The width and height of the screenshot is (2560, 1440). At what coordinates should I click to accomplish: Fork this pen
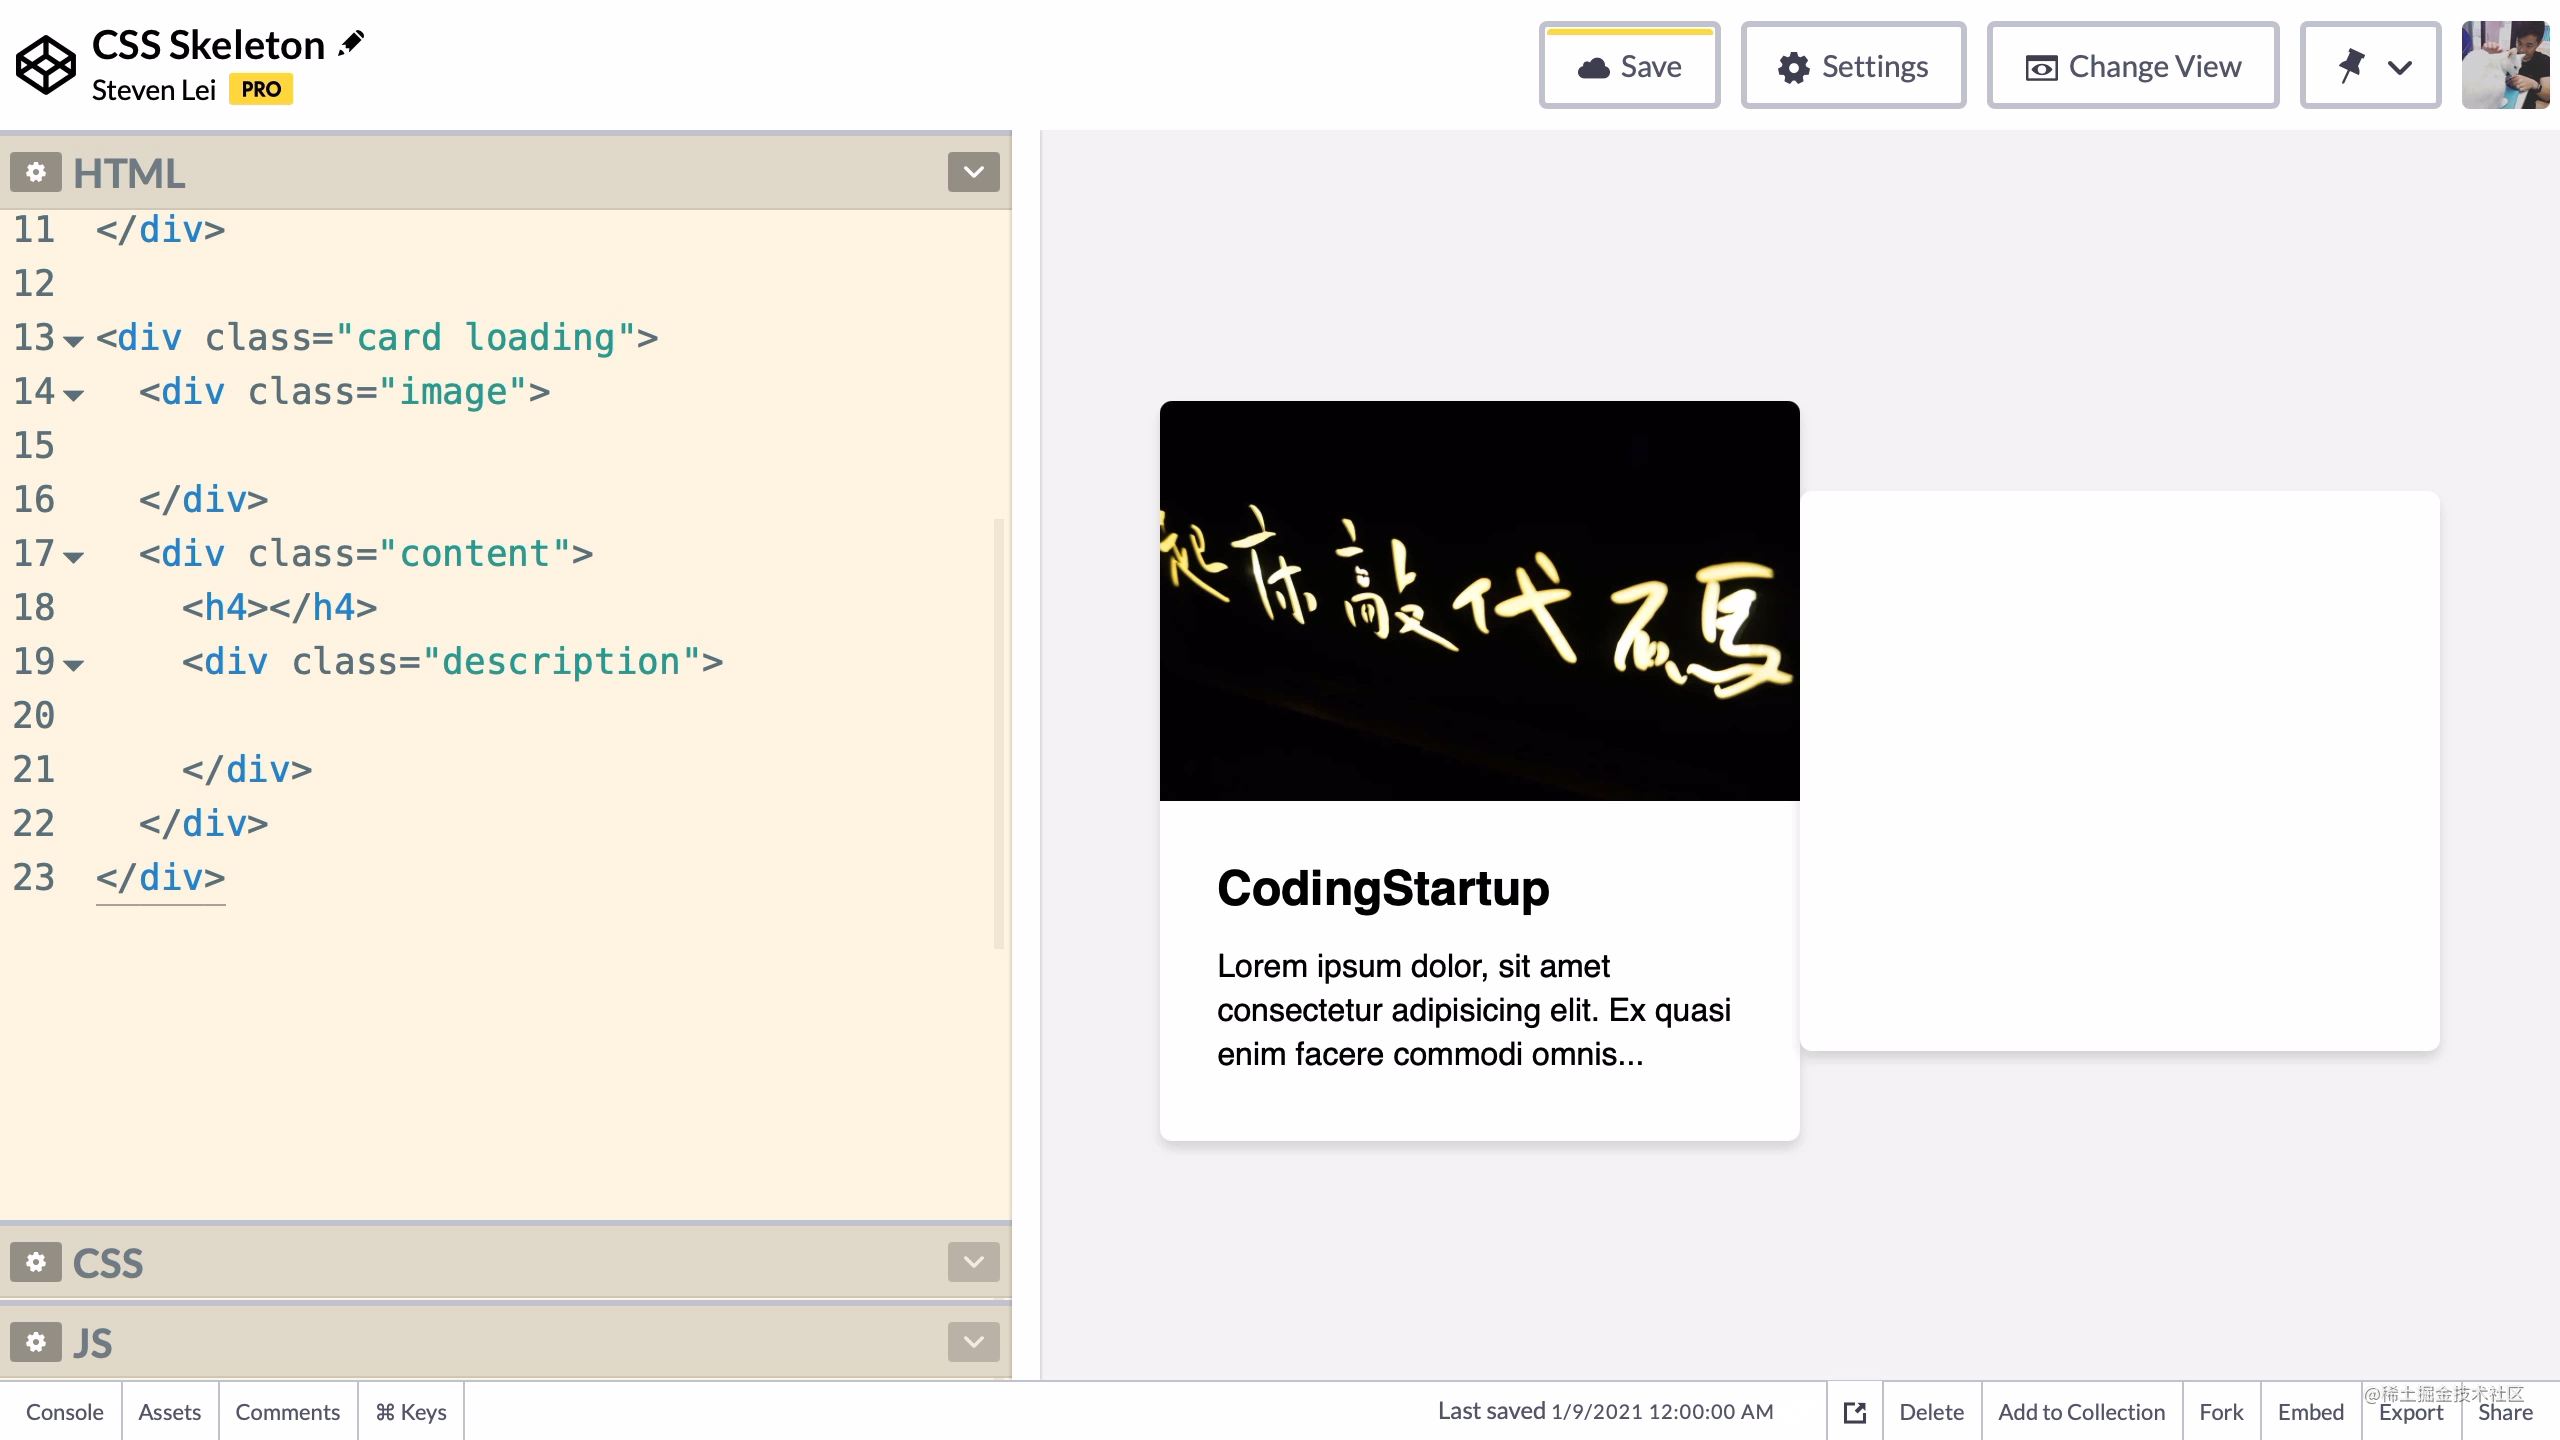tap(2221, 1412)
